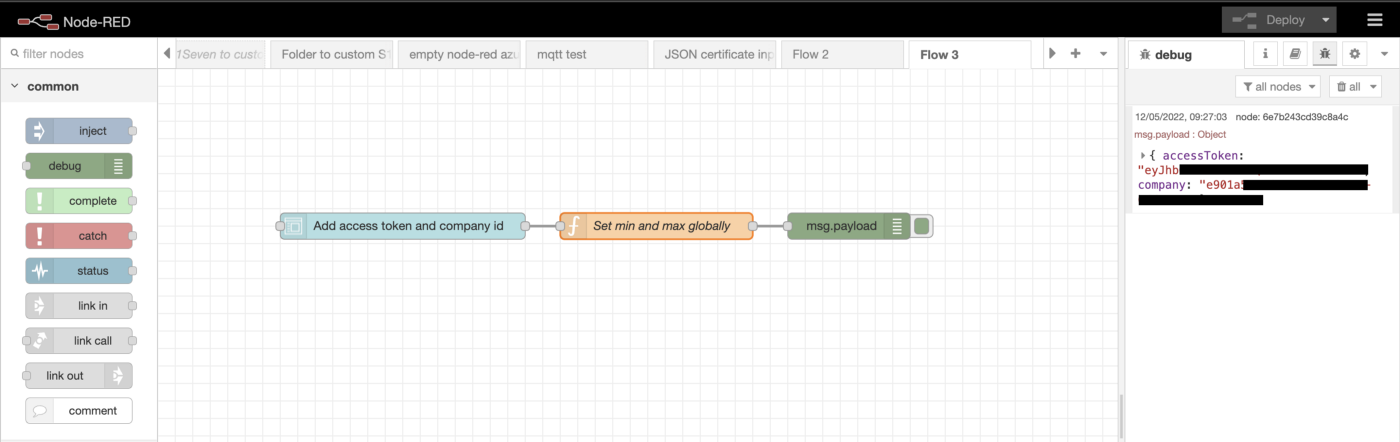Open the all nodes filter dropdown
1400x442 pixels.
coord(1278,87)
